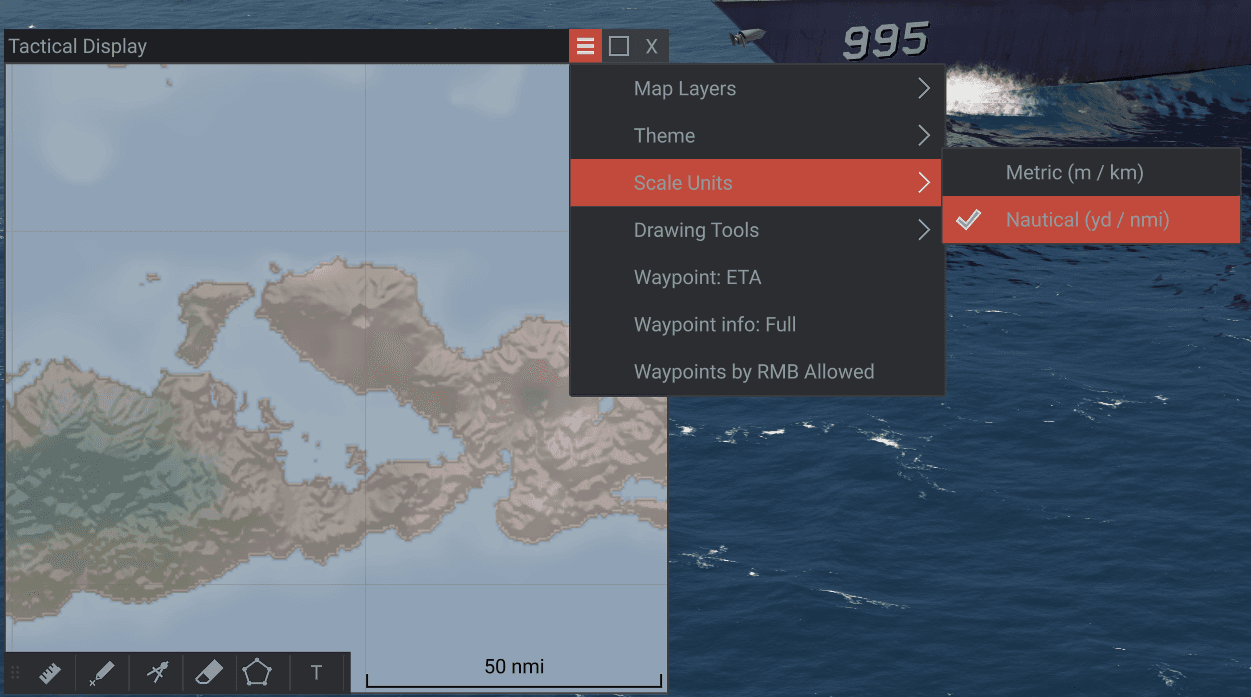Select the compass divider tool
1251x697 pixels.
click(x=157, y=673)
